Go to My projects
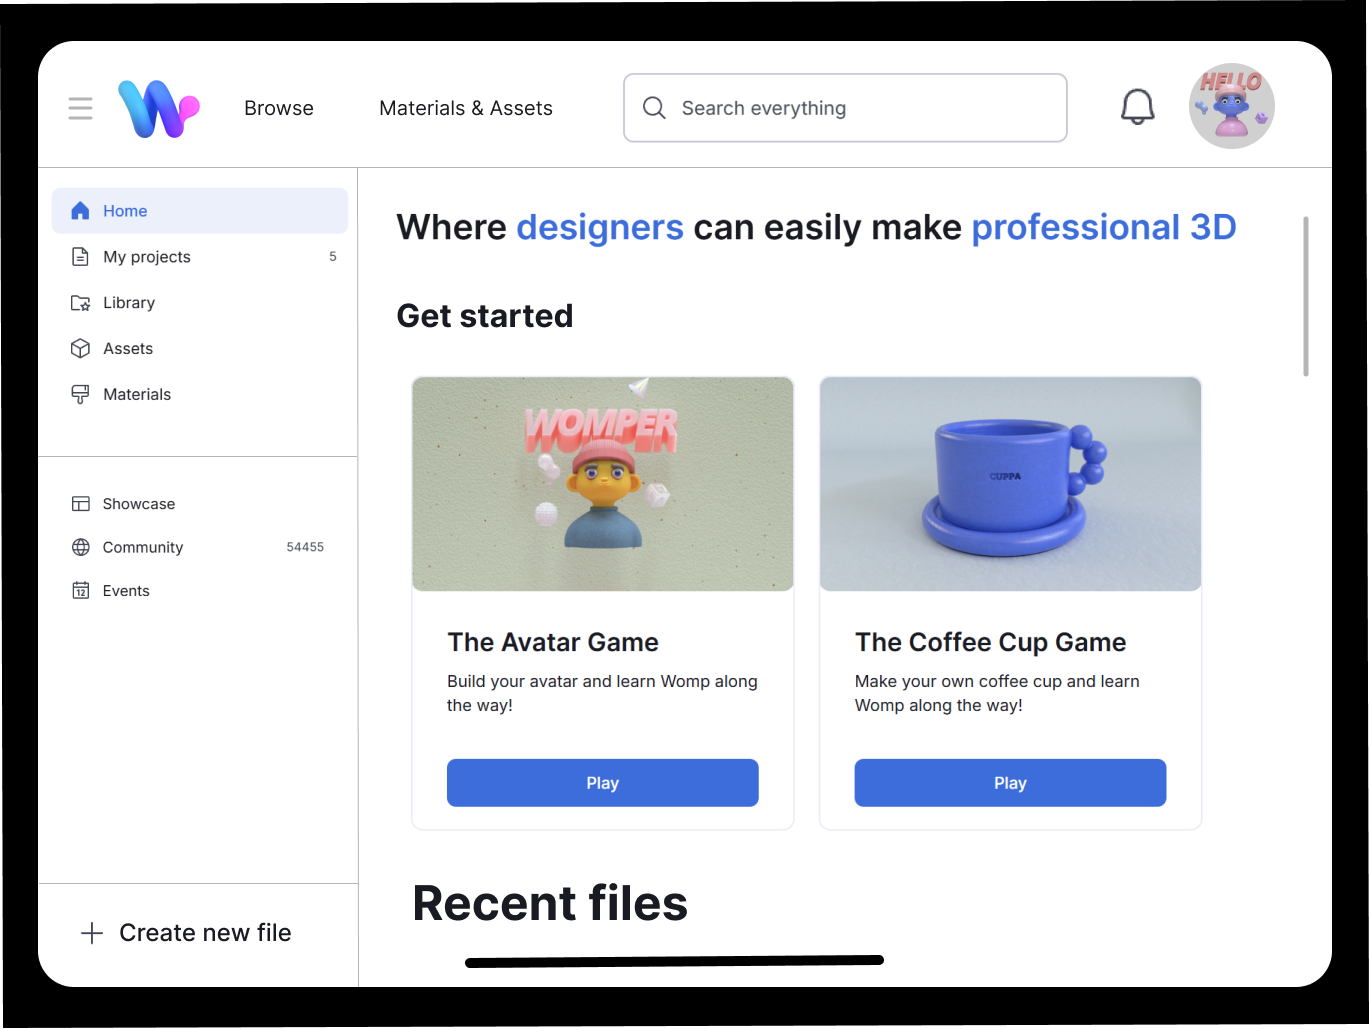This screenshot has height=1029, width=1369. click(x=147, y=257)
